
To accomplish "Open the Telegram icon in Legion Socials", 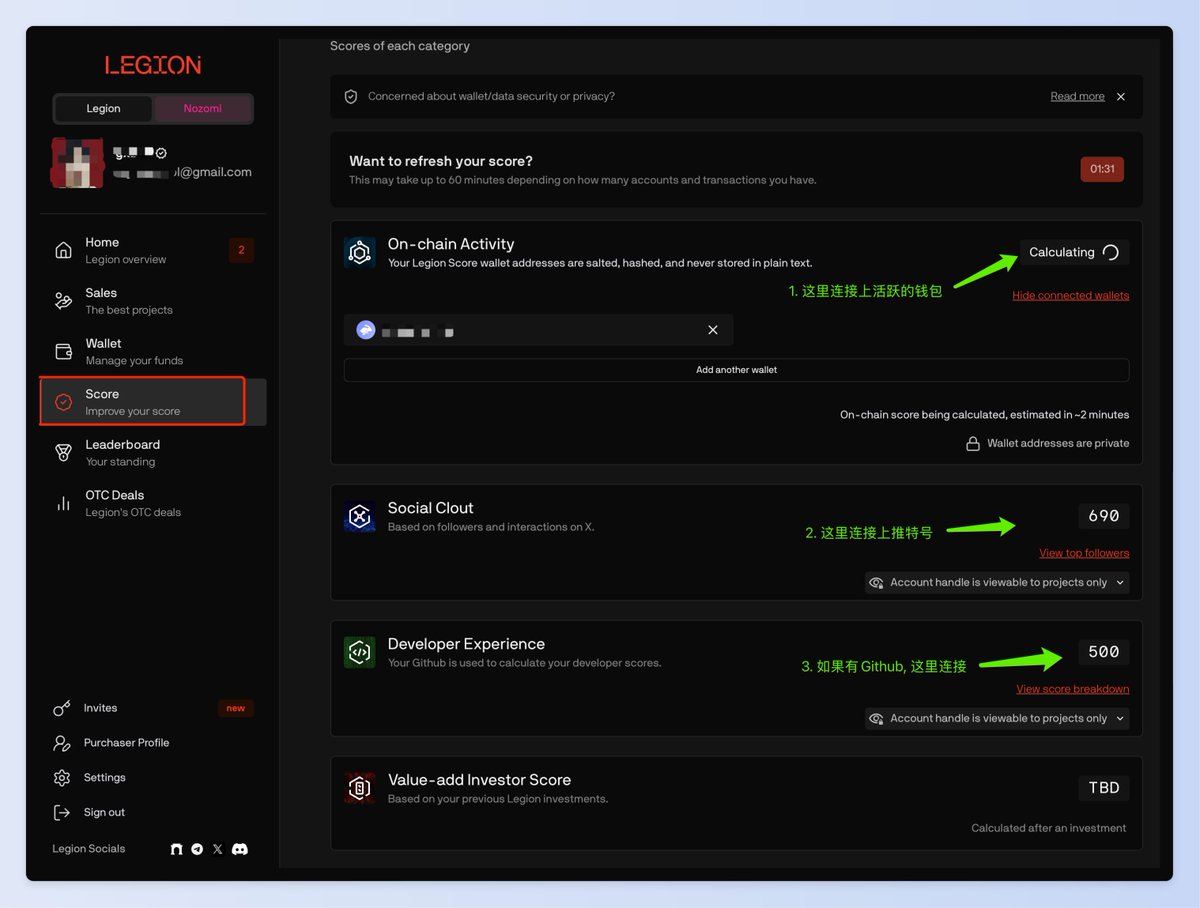I will pyautogui.click(x=197, y=849).
